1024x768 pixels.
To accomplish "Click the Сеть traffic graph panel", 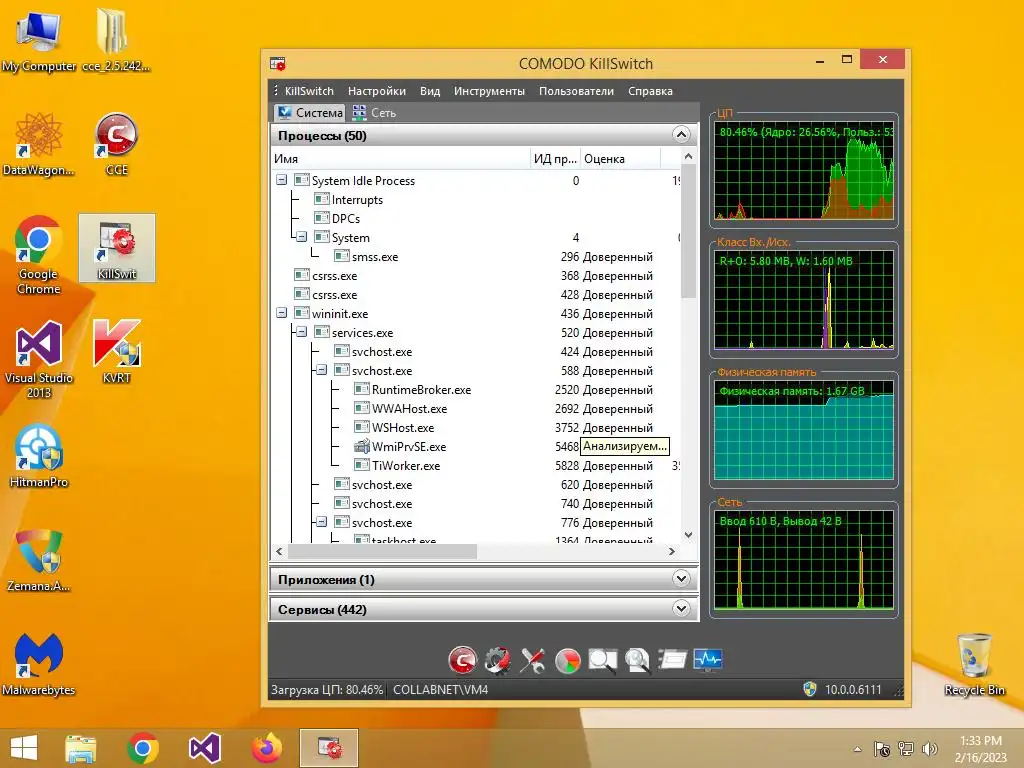I will tap(804, 560).
